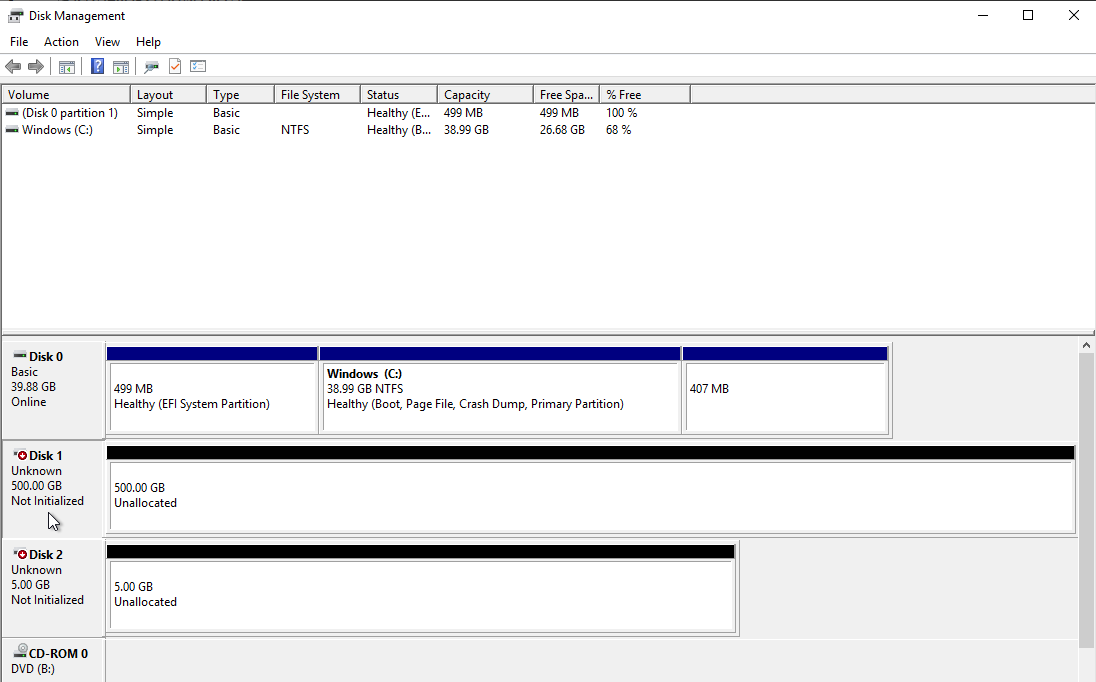This screenshot has height=682, width=1096.
Task: Close the Disk Management window
Action: click(1074, 15)
